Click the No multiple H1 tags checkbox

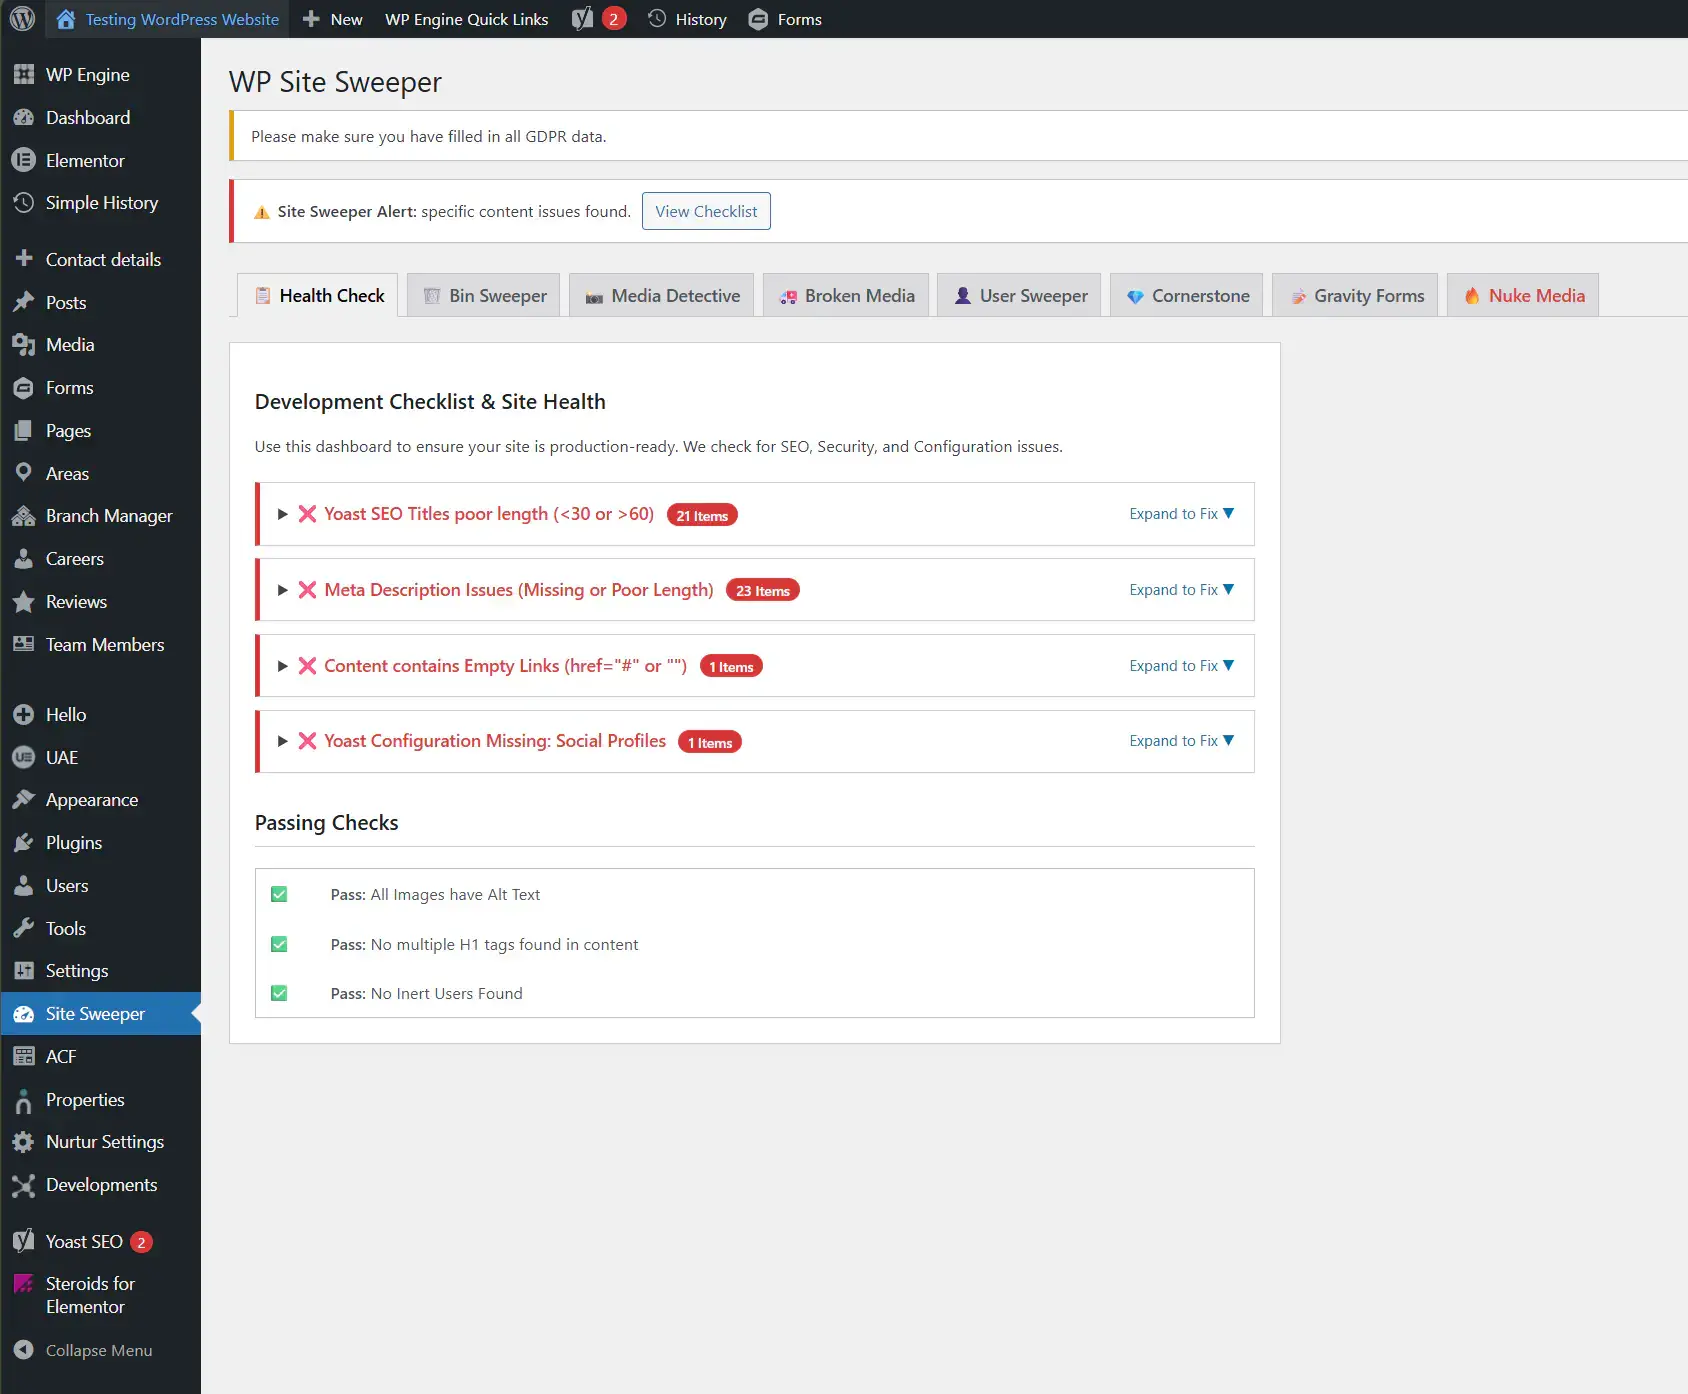(279, 944)
